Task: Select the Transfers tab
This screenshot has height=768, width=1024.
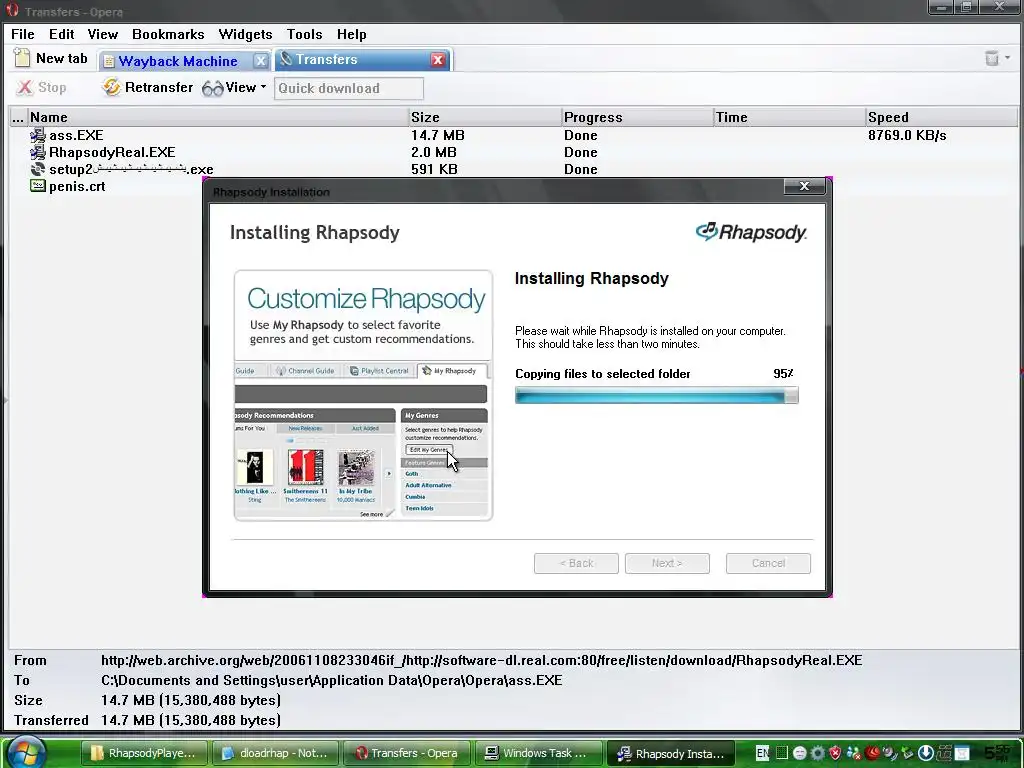Action: [354, 59]
